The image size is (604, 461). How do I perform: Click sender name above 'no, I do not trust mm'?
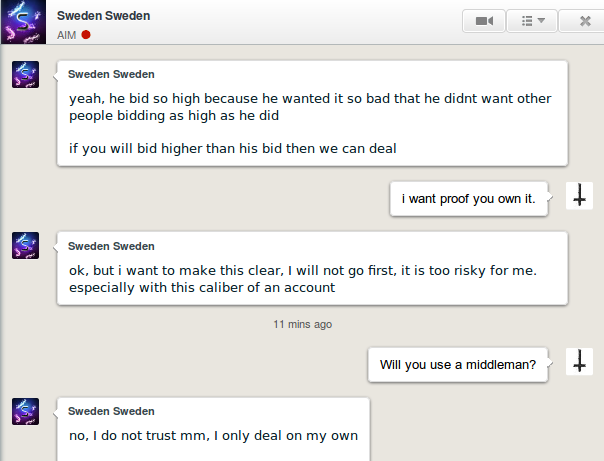111,411
